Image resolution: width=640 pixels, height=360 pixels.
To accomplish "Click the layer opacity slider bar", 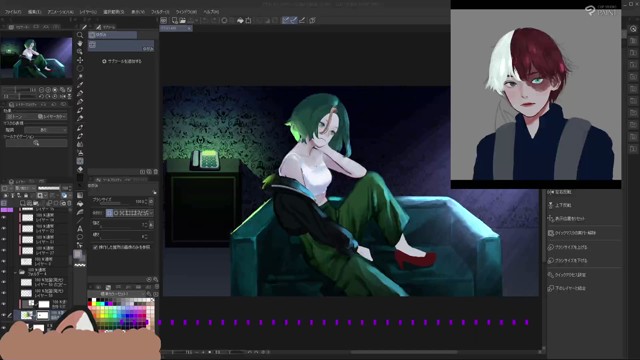I will click(x=49, y=188).
